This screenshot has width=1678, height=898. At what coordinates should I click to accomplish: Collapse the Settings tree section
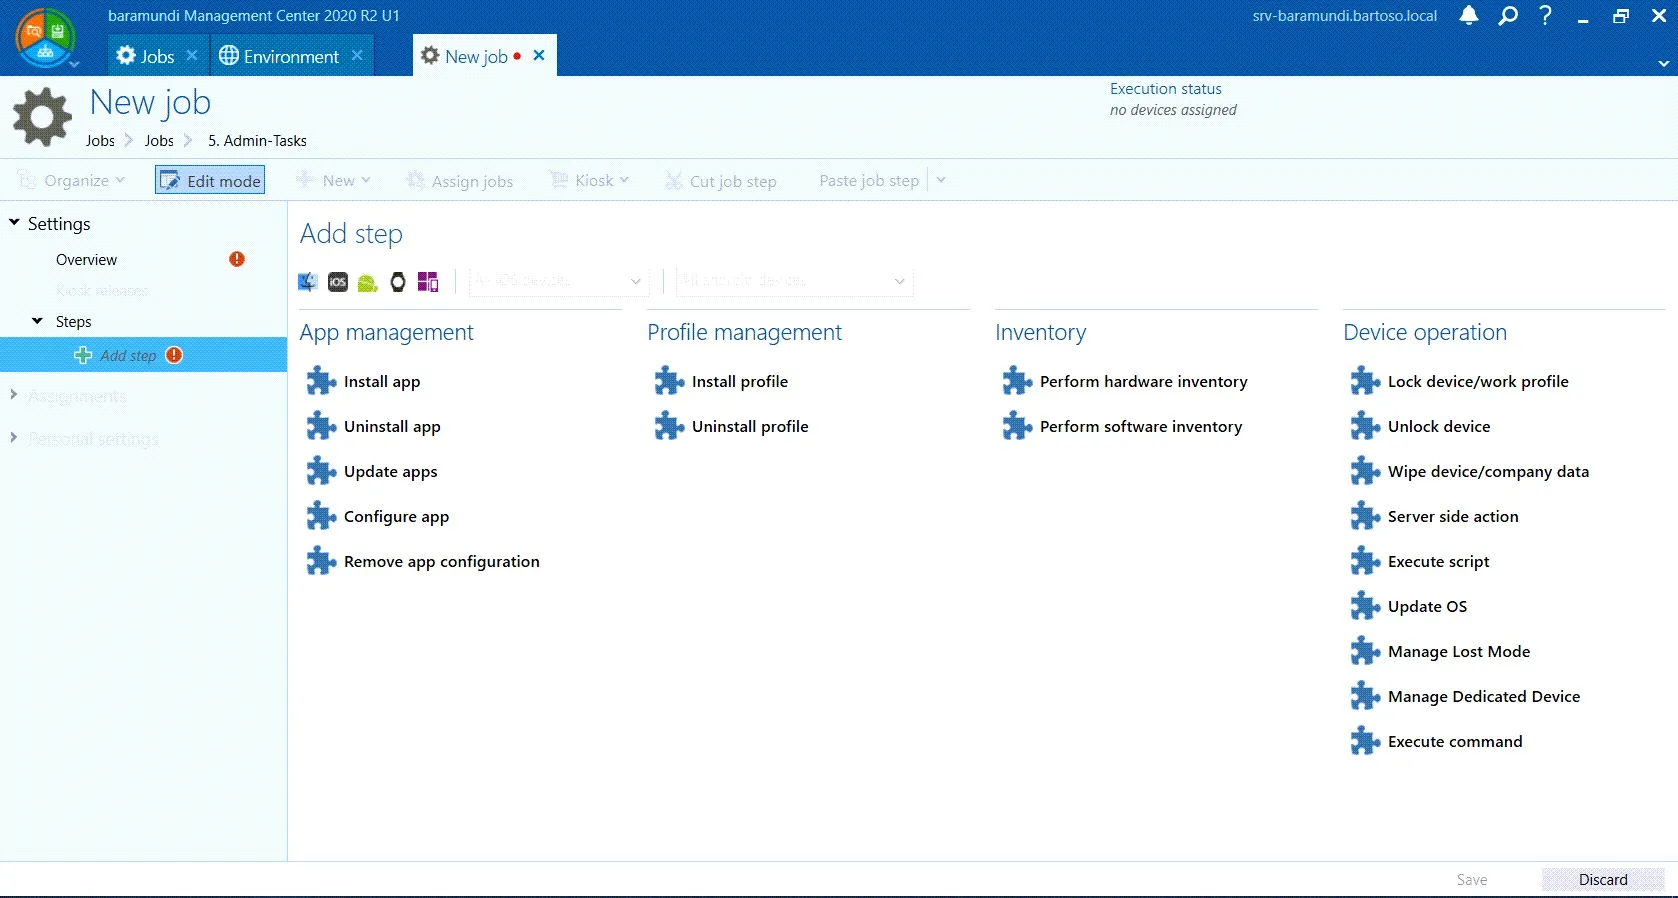14,223
